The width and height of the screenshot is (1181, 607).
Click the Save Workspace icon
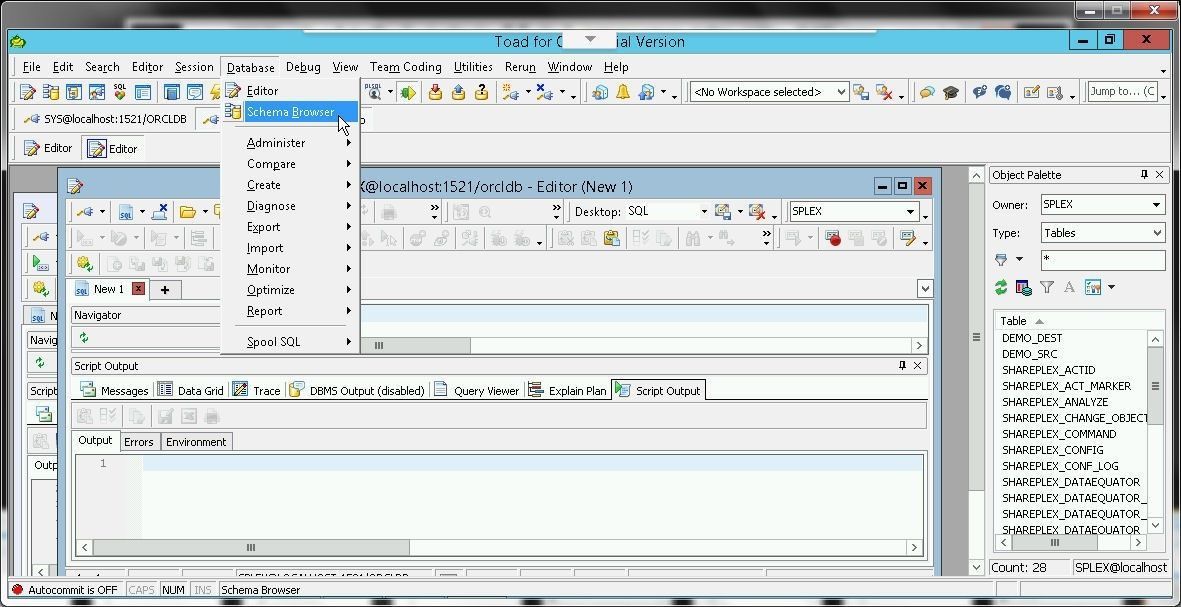(x=861, y=92)
